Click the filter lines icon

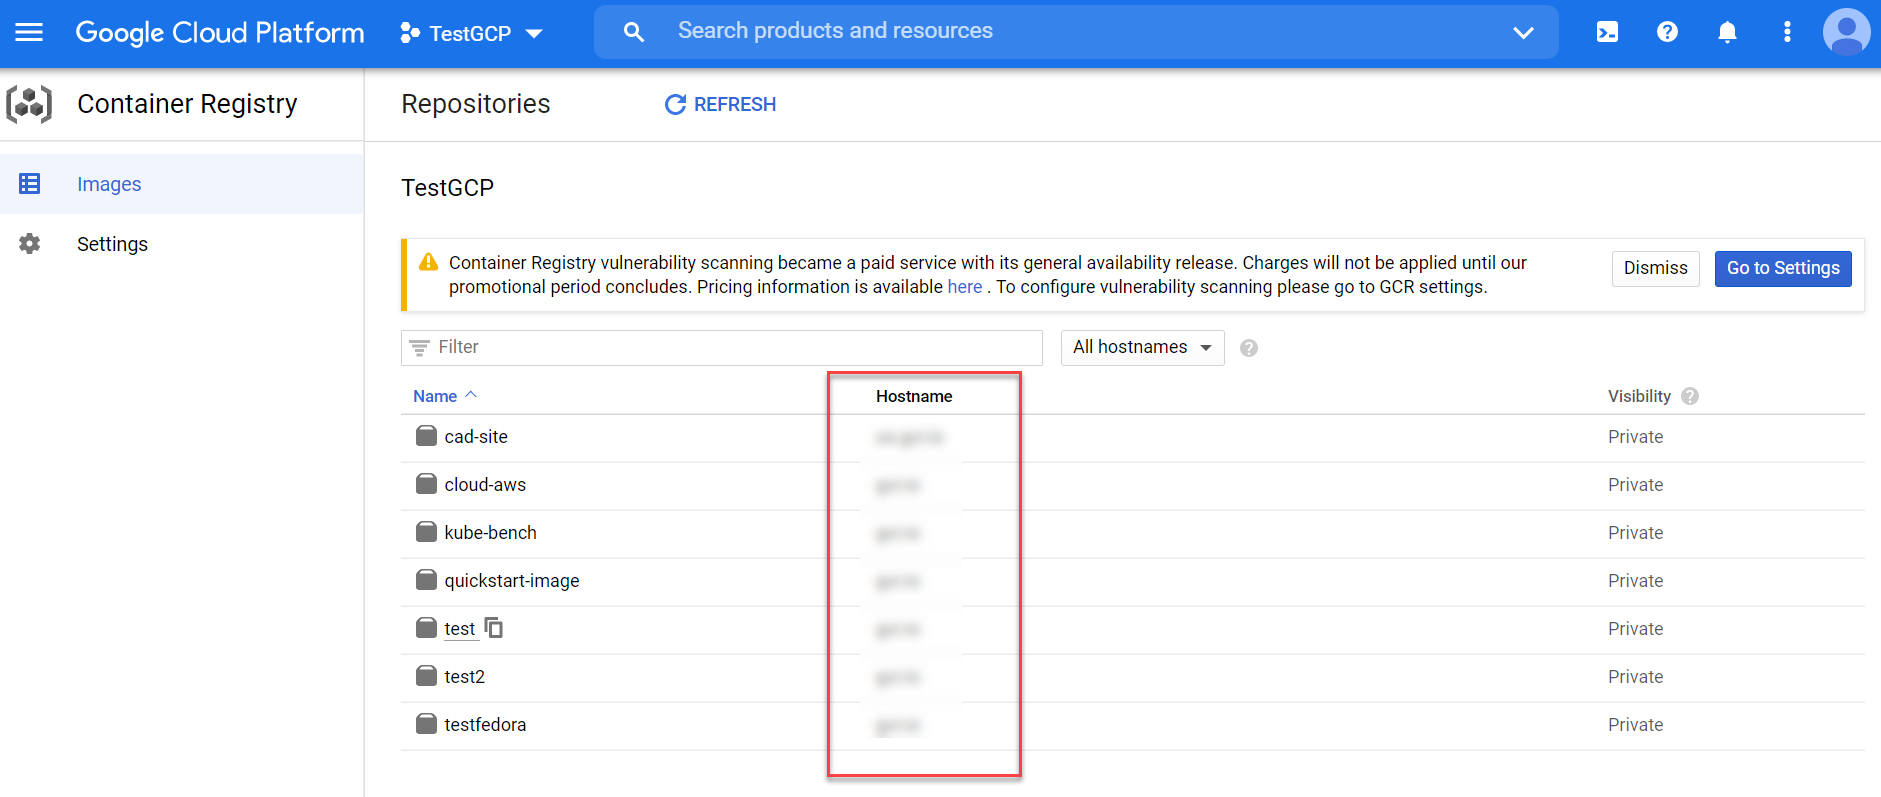click(x=420, y=347)
